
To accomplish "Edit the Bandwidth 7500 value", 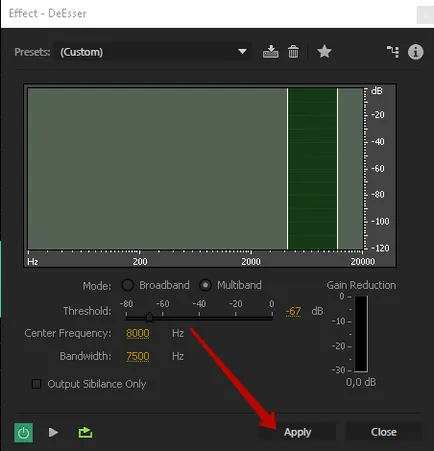I will 138,356.
